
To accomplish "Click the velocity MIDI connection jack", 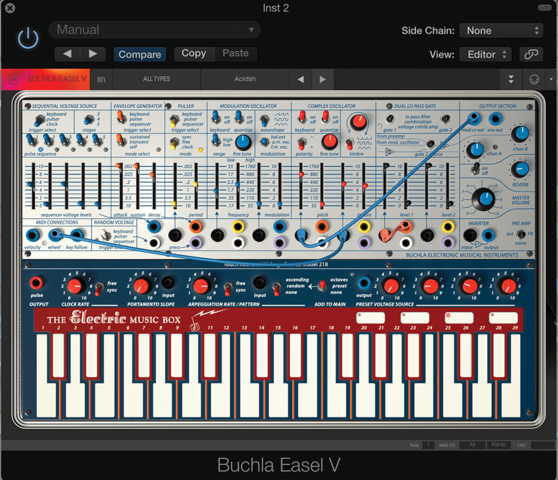I will click(x=32, y=235).
